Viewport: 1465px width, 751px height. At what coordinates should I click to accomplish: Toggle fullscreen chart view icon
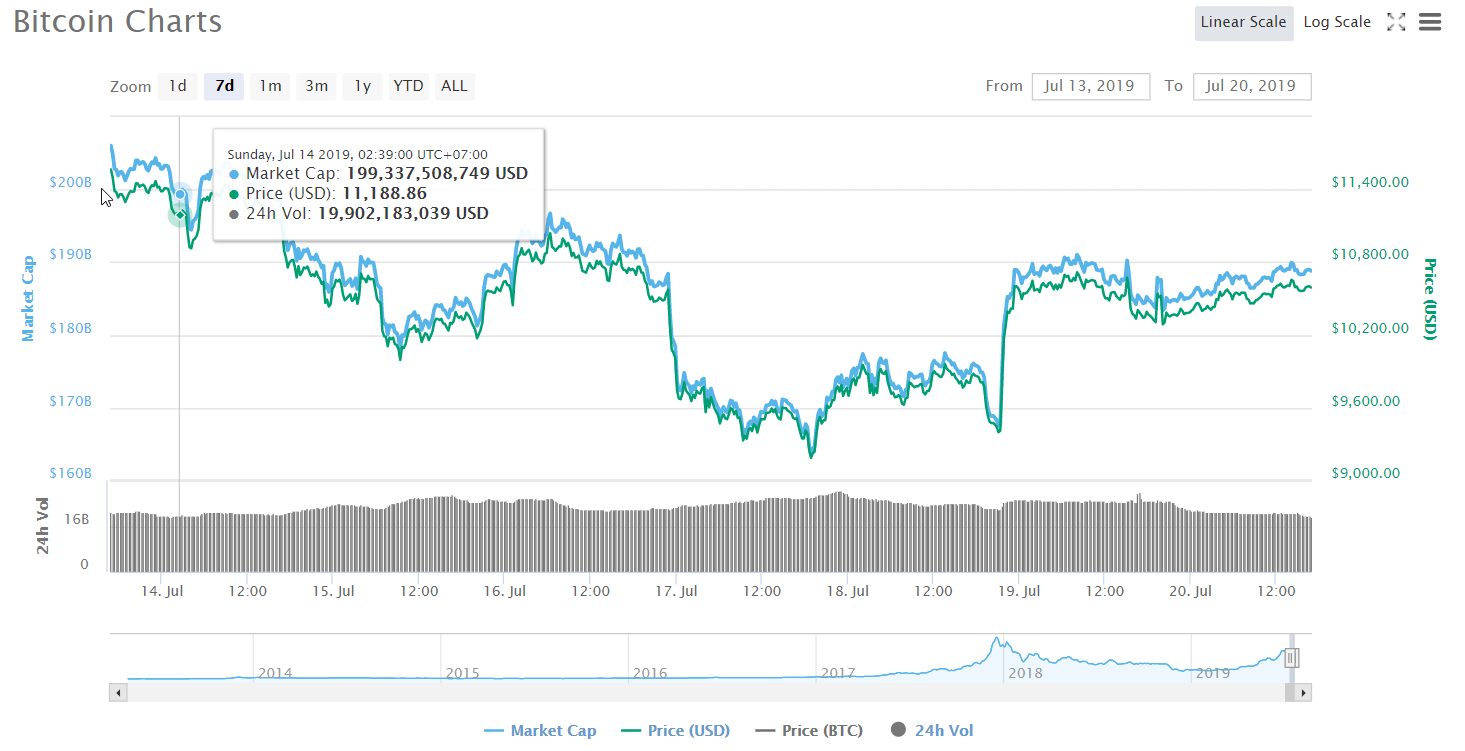1396,22
